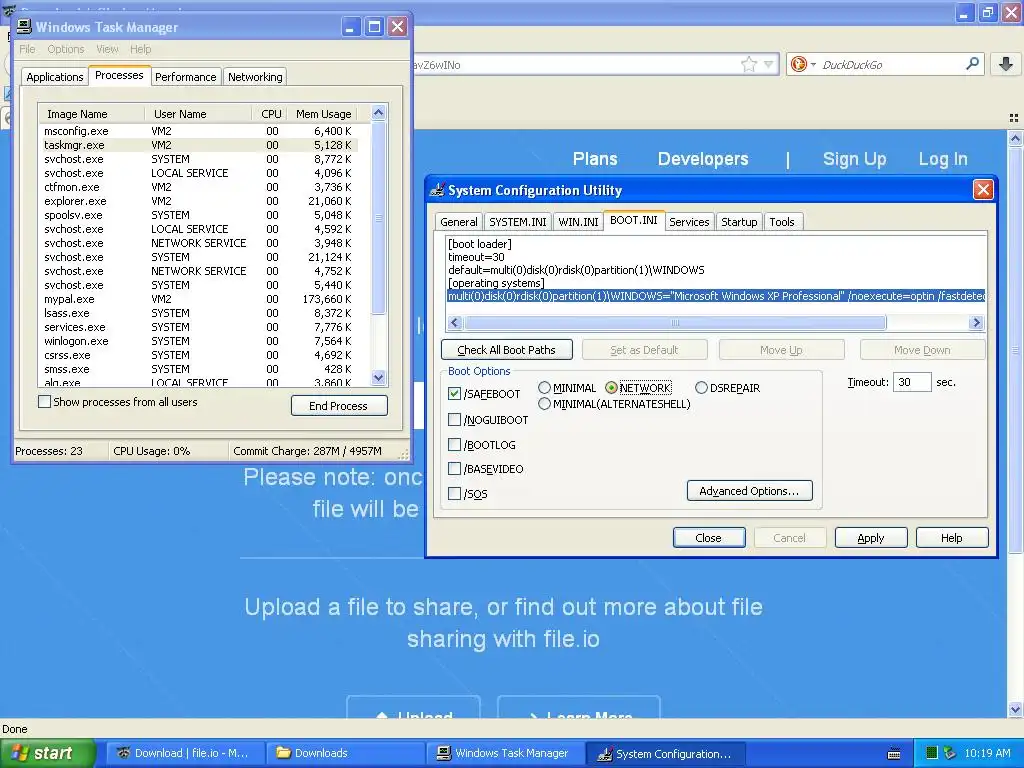The height and width of the screenshot is (768, 1024).
Task: Open search engine dropdown arrow
Action: pyautogui.click(x=813, y=64)
